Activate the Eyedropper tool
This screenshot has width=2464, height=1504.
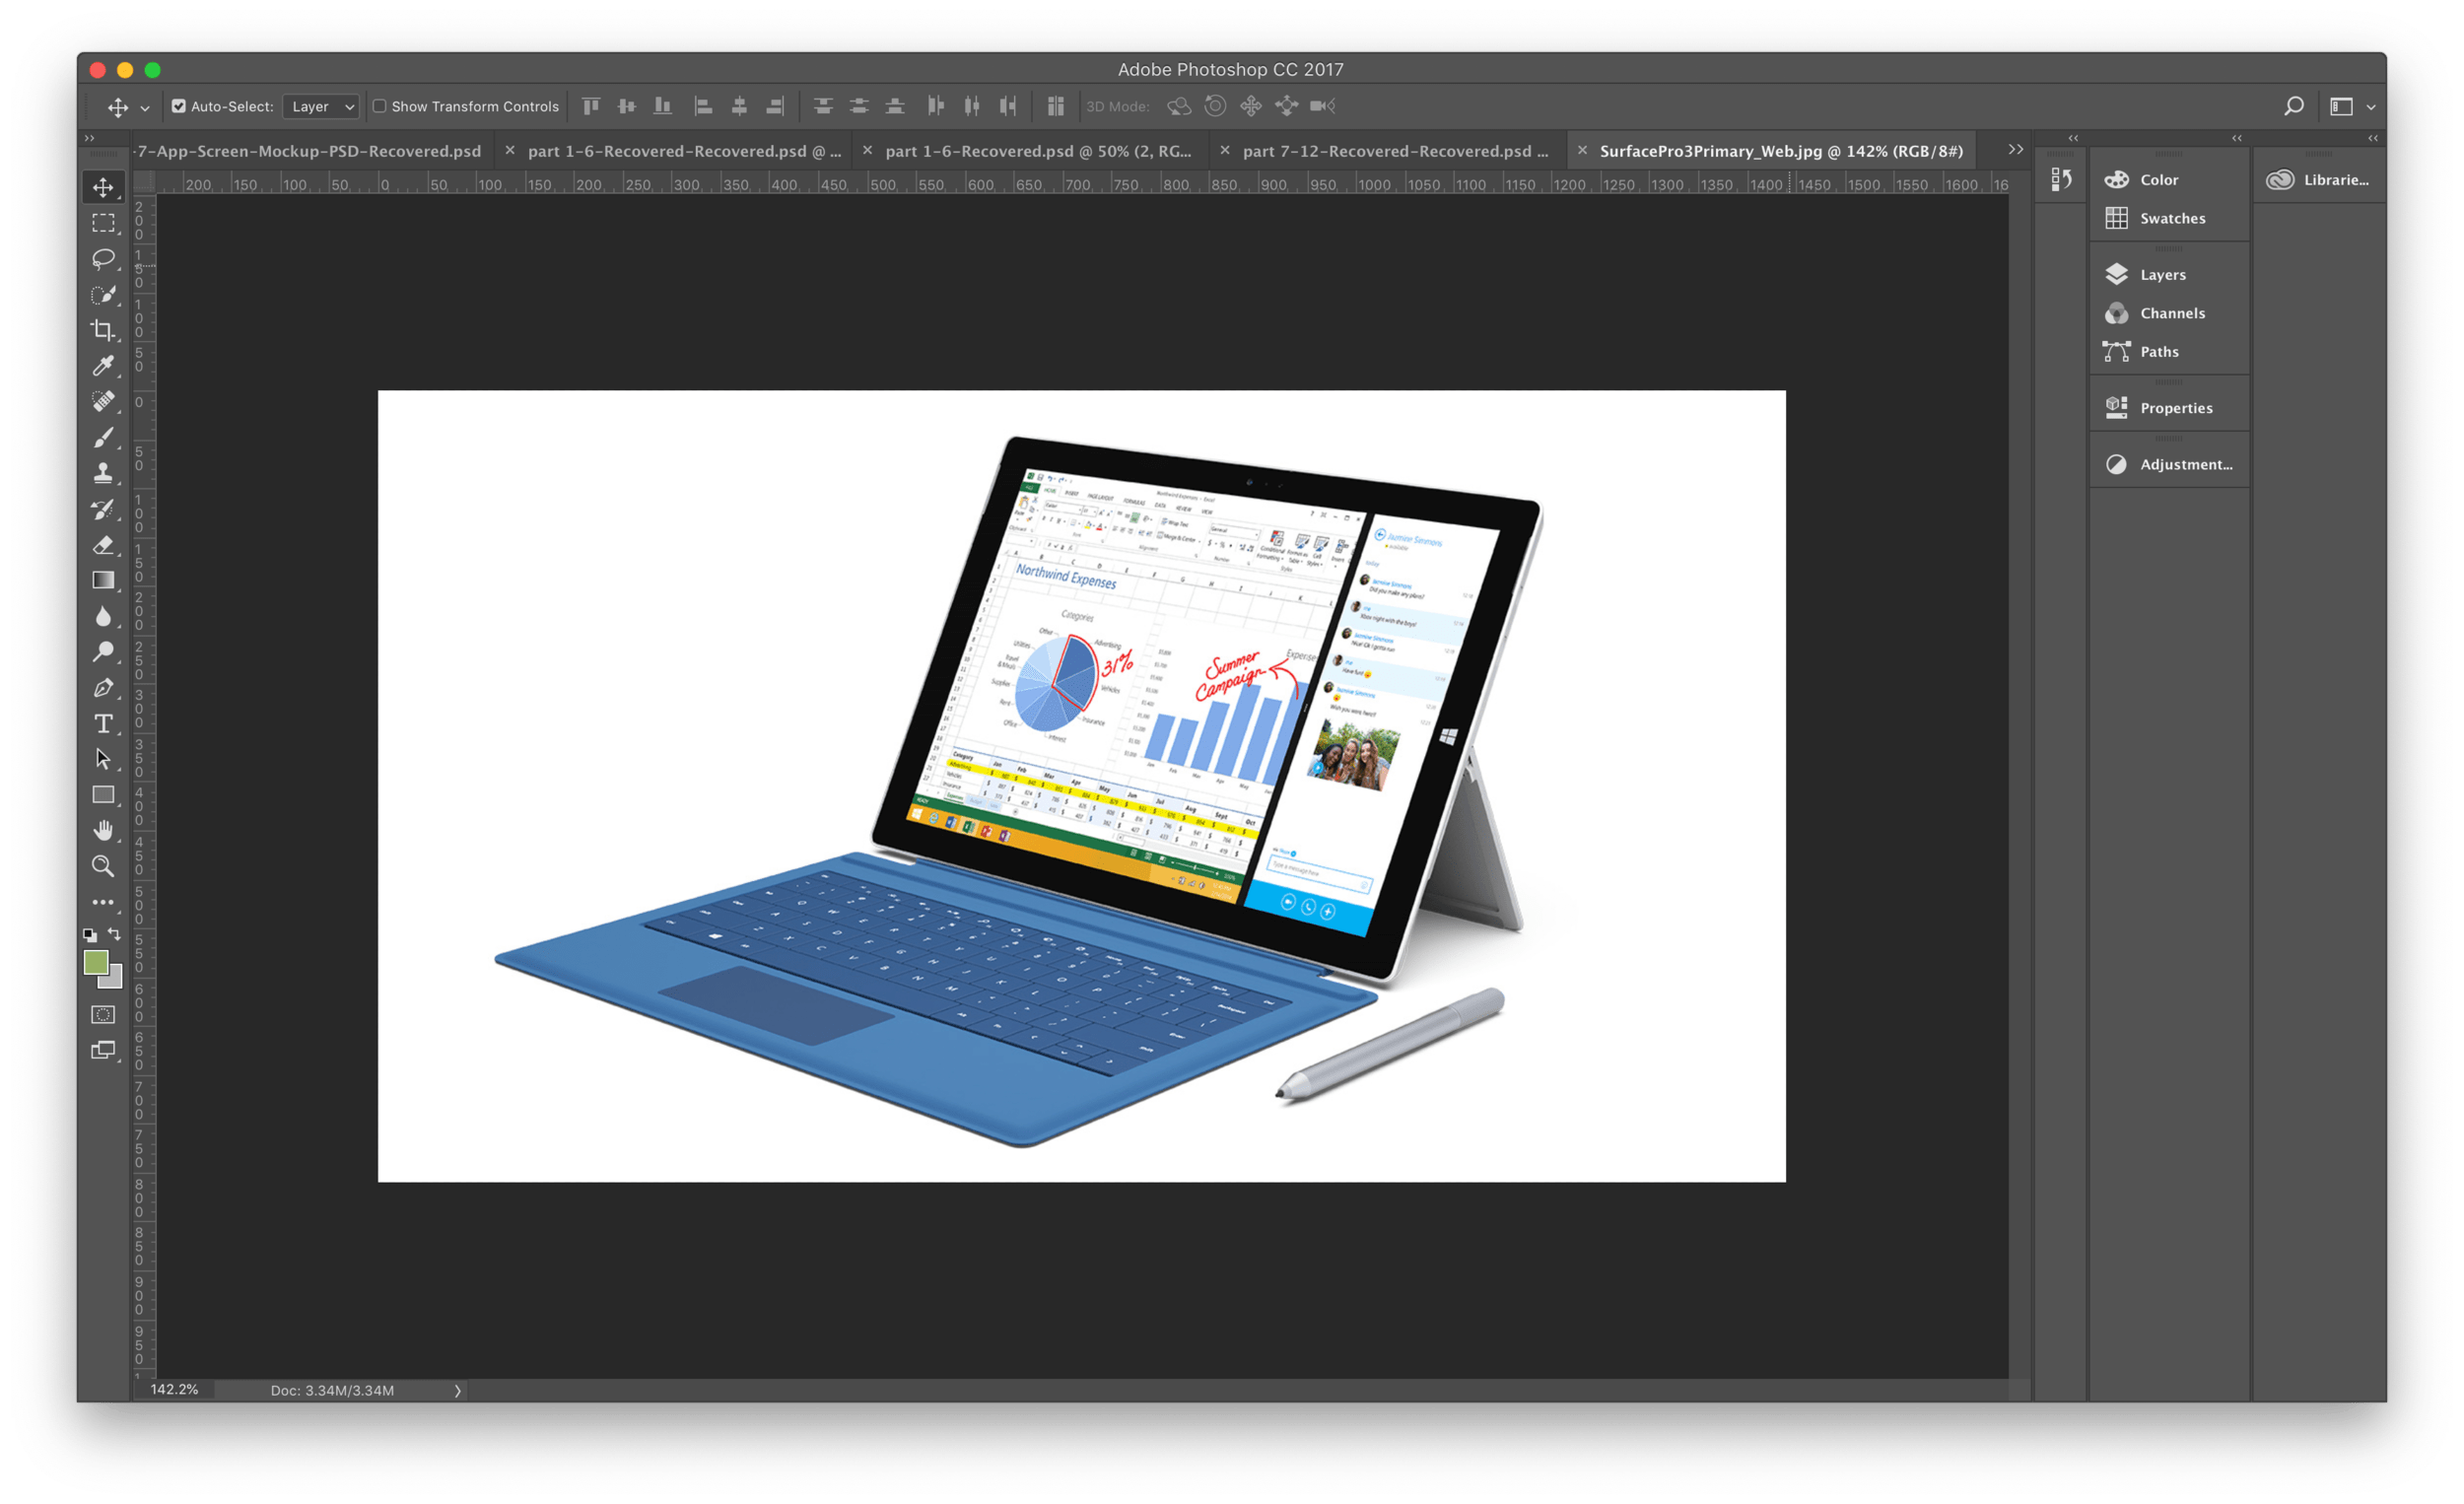(x=103, y=365)
